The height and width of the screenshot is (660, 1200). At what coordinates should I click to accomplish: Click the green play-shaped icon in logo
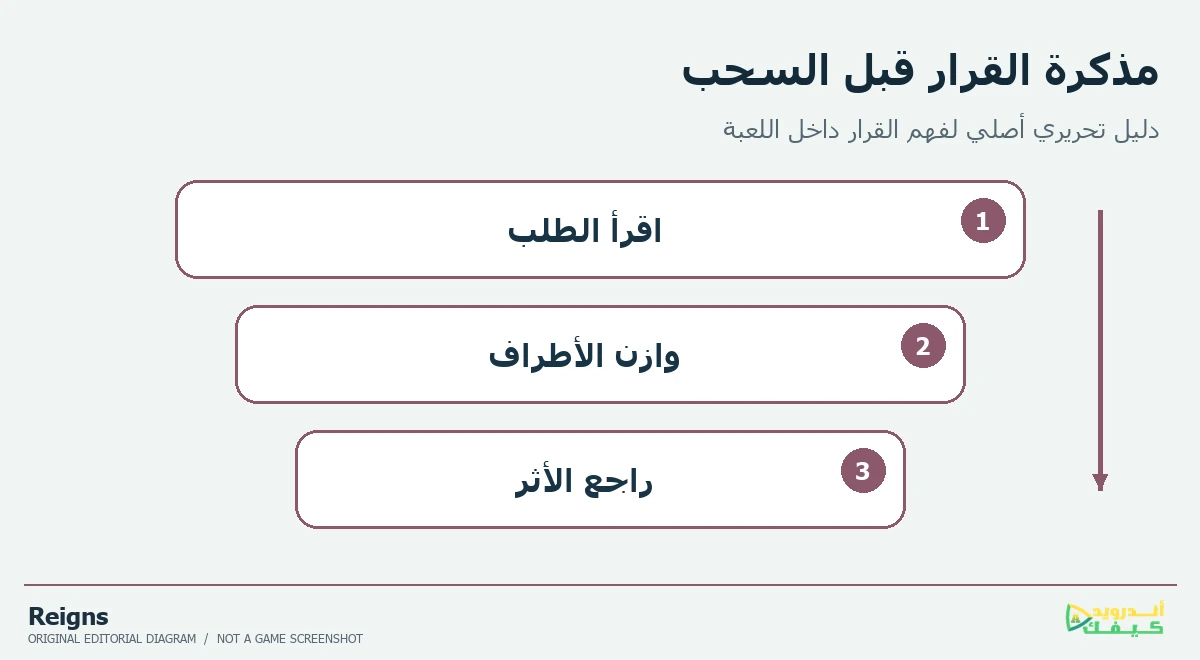pos(1080,620)
